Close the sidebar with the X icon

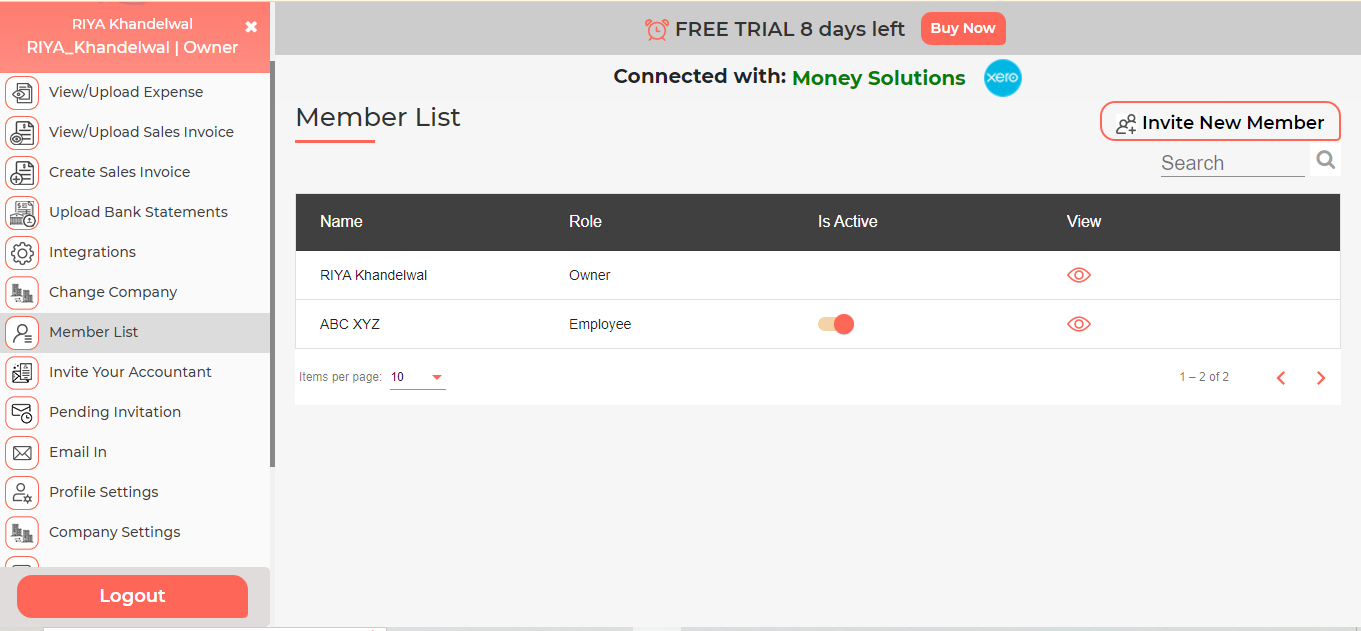pyautogui.click(x=251, y=27)
